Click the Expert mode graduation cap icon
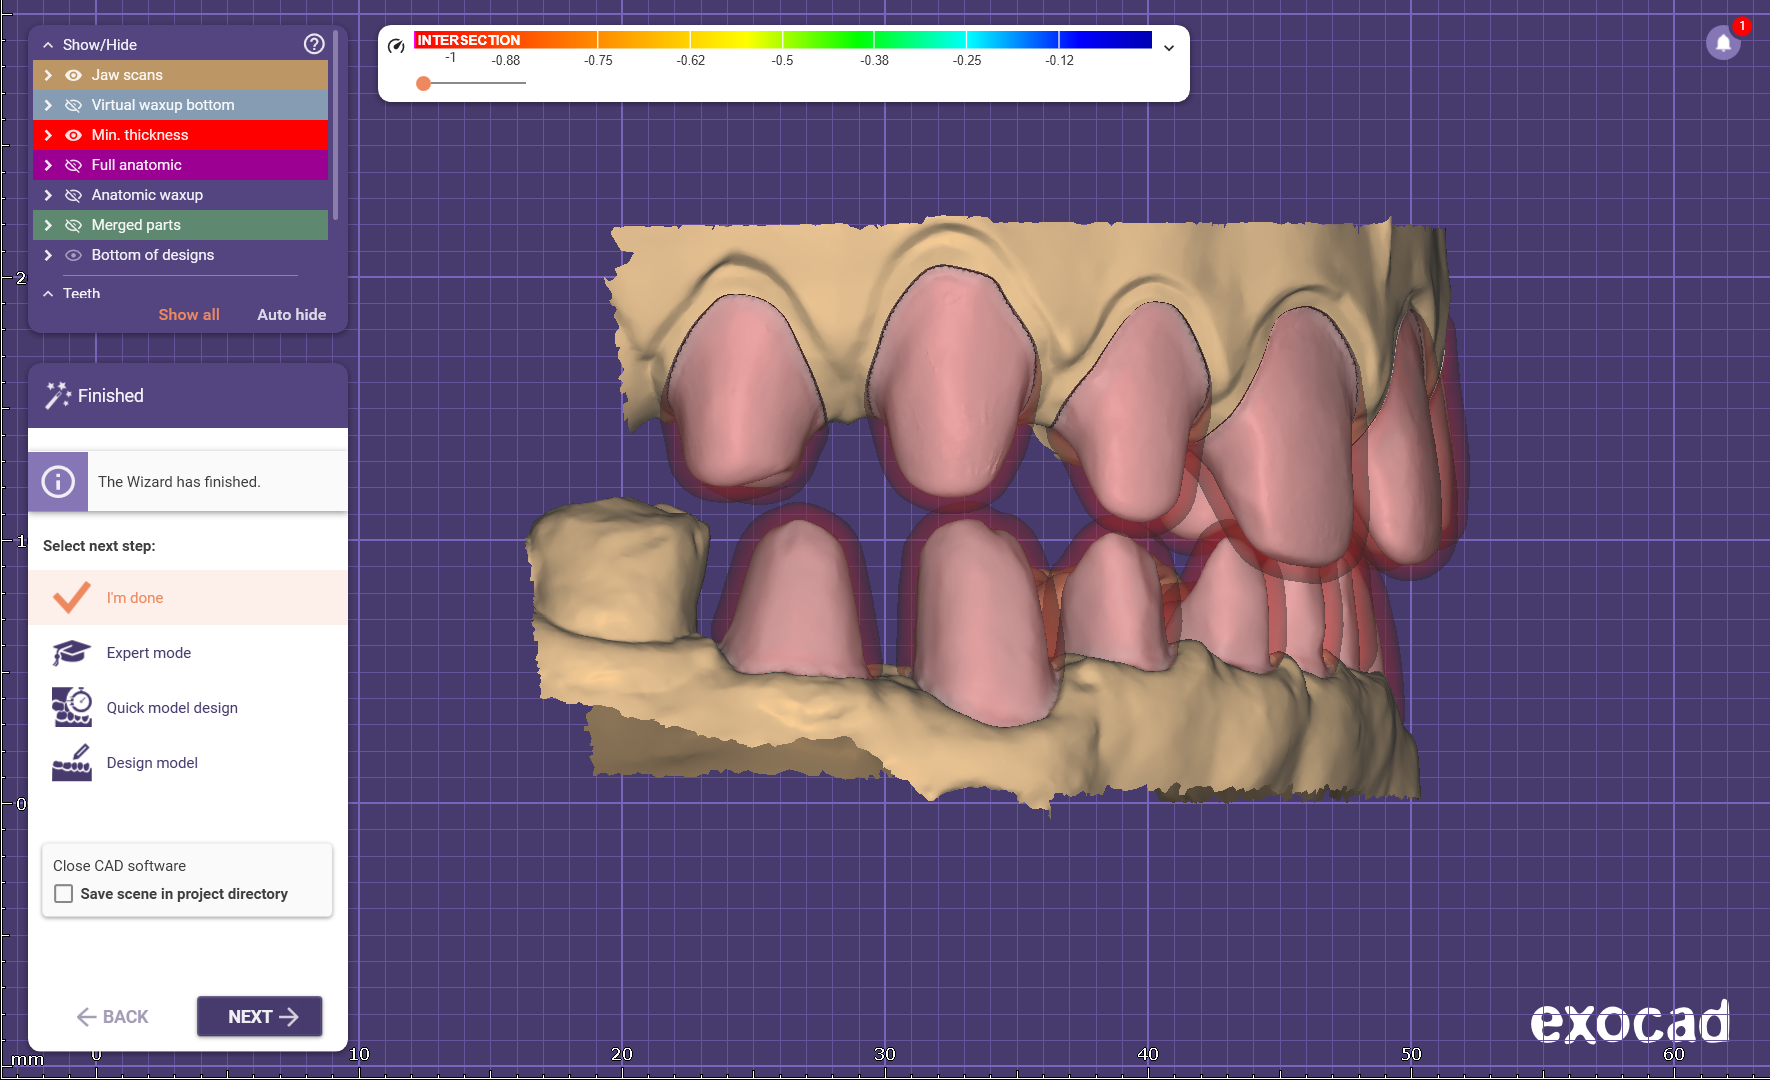 tap(71, 653)
